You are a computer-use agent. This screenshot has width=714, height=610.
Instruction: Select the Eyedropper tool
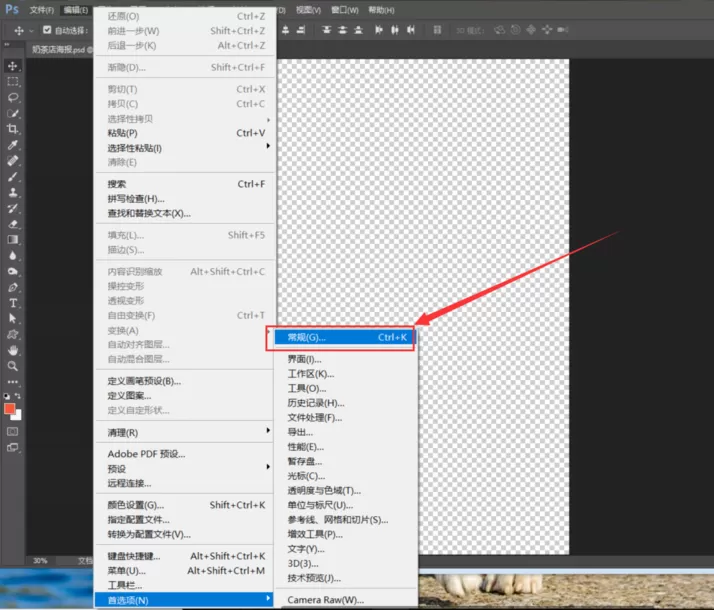tap(13, 145)
